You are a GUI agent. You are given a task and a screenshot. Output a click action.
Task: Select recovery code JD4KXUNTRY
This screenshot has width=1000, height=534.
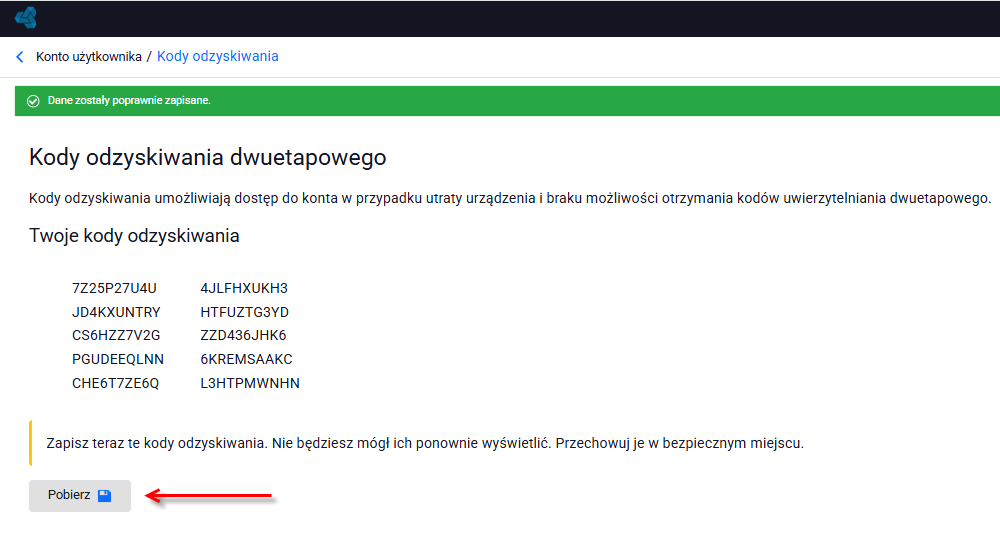coord(116,313)
